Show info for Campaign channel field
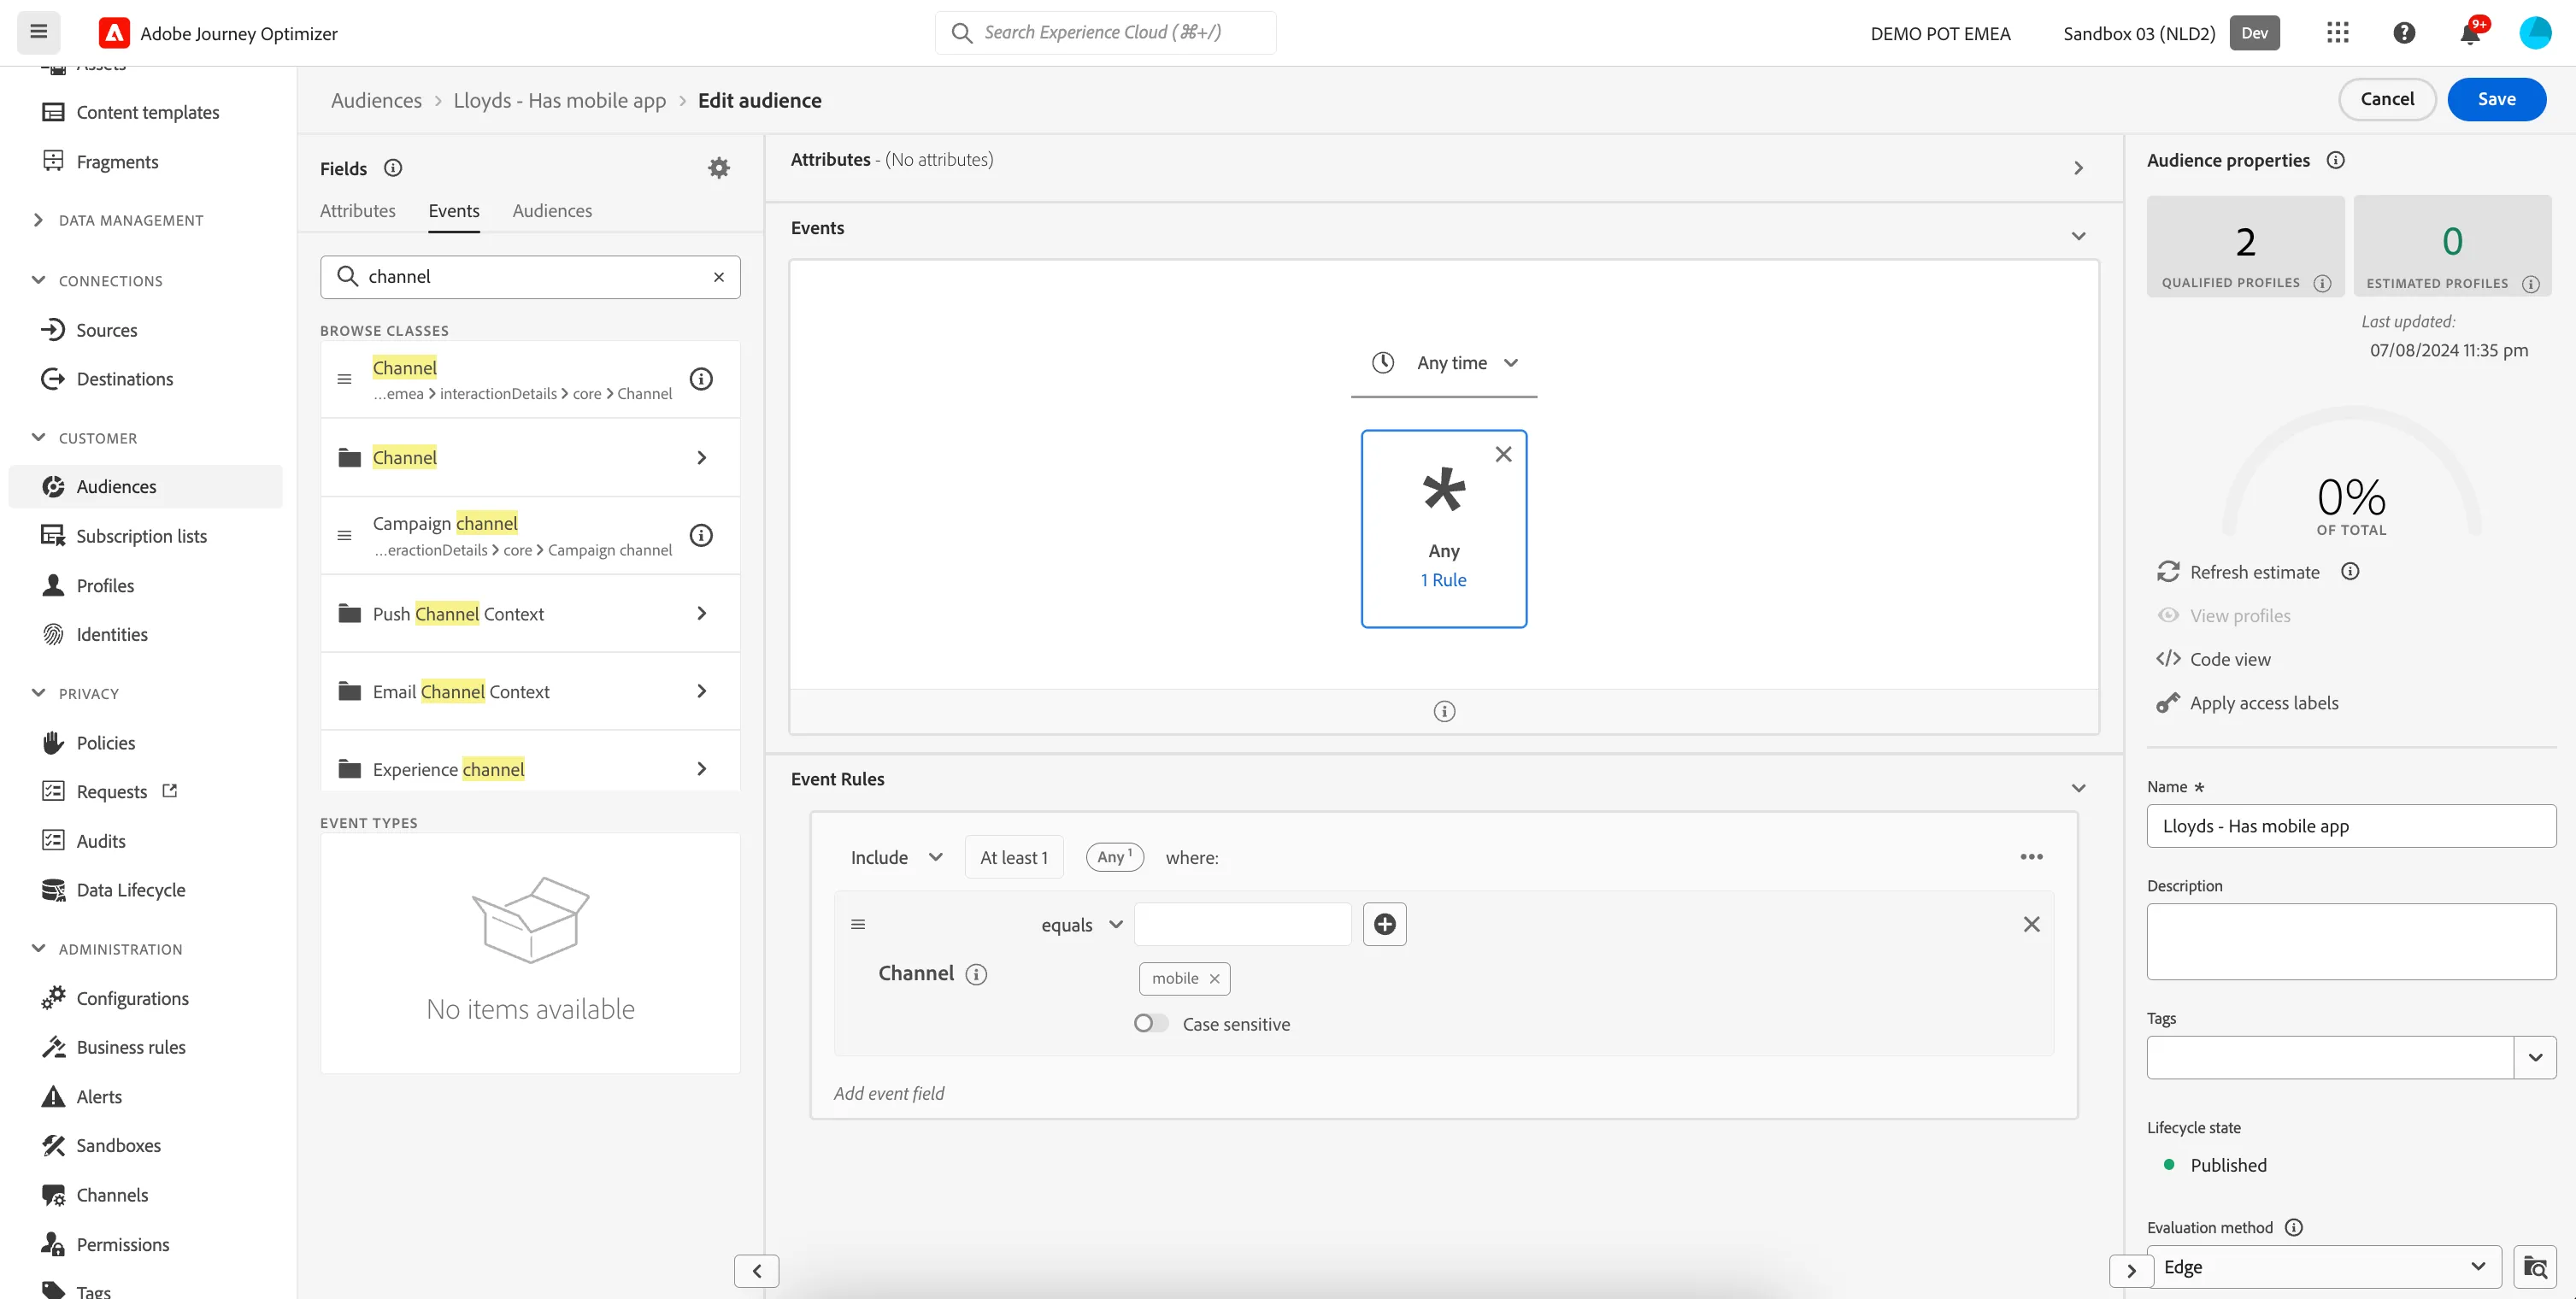The height and width of the screenshot is (1299, 2576). (x=701, y=535)
